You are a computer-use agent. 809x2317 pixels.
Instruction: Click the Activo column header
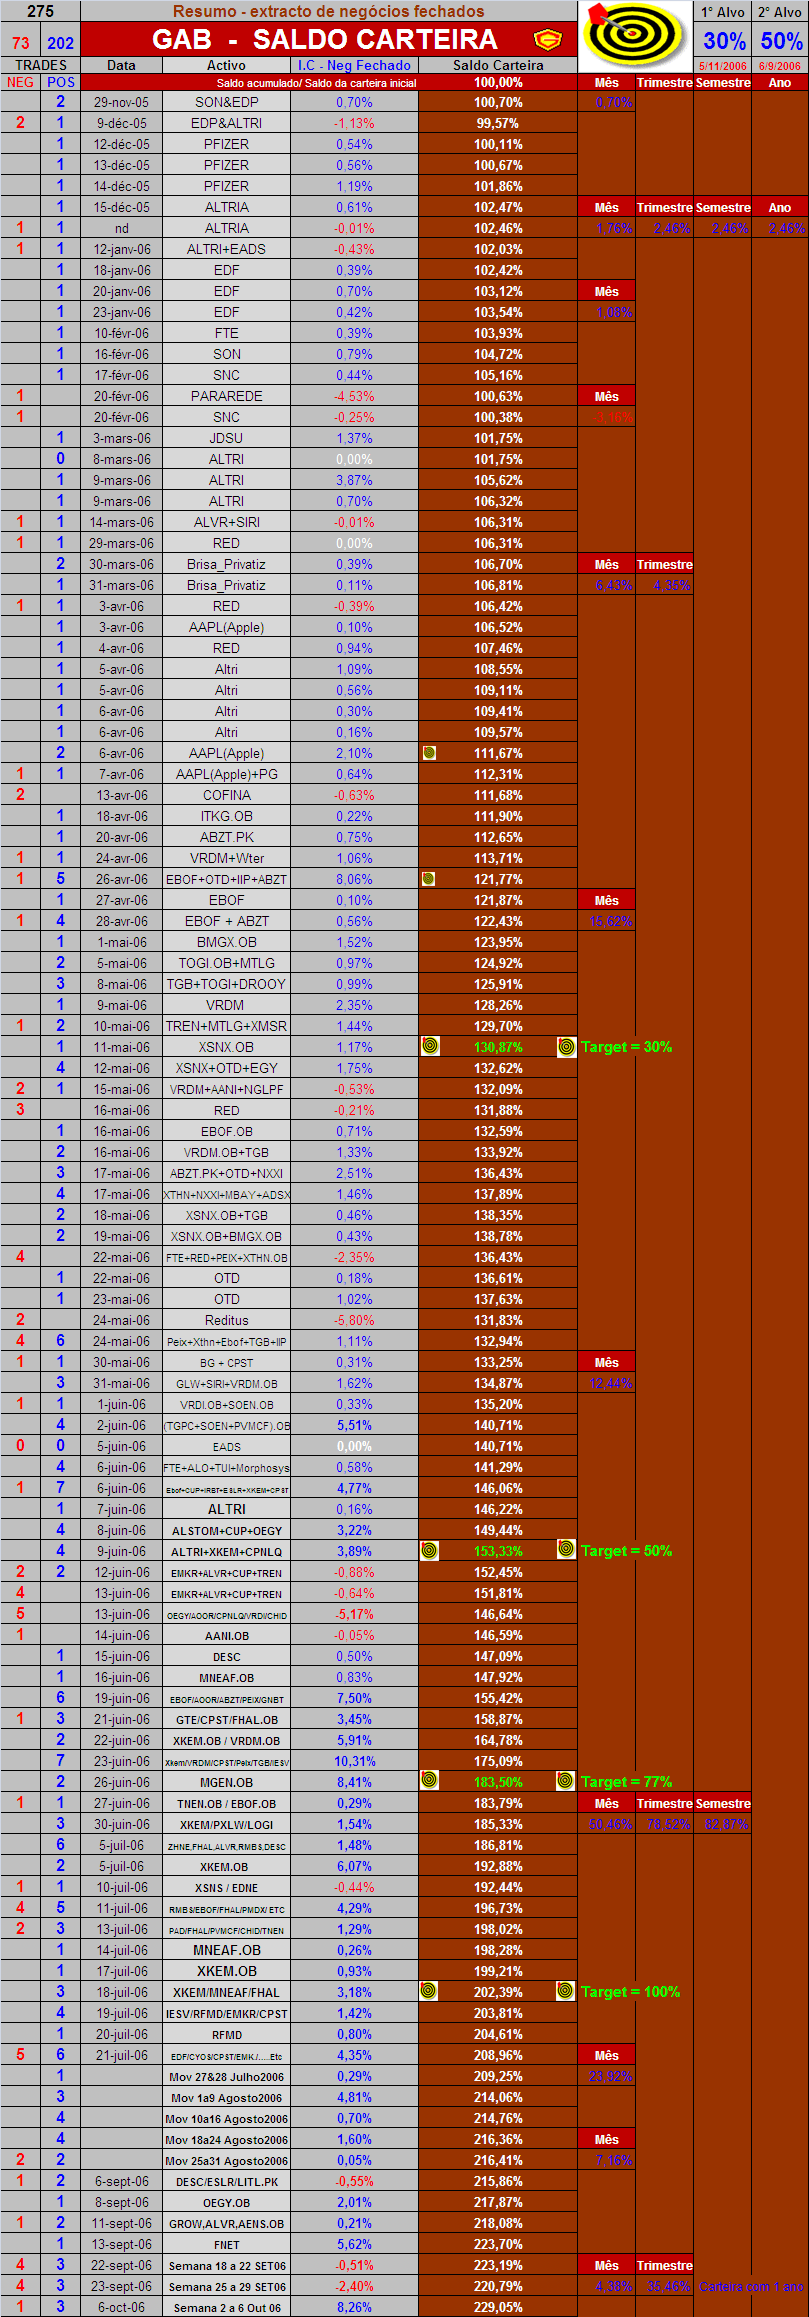[226, 65]
